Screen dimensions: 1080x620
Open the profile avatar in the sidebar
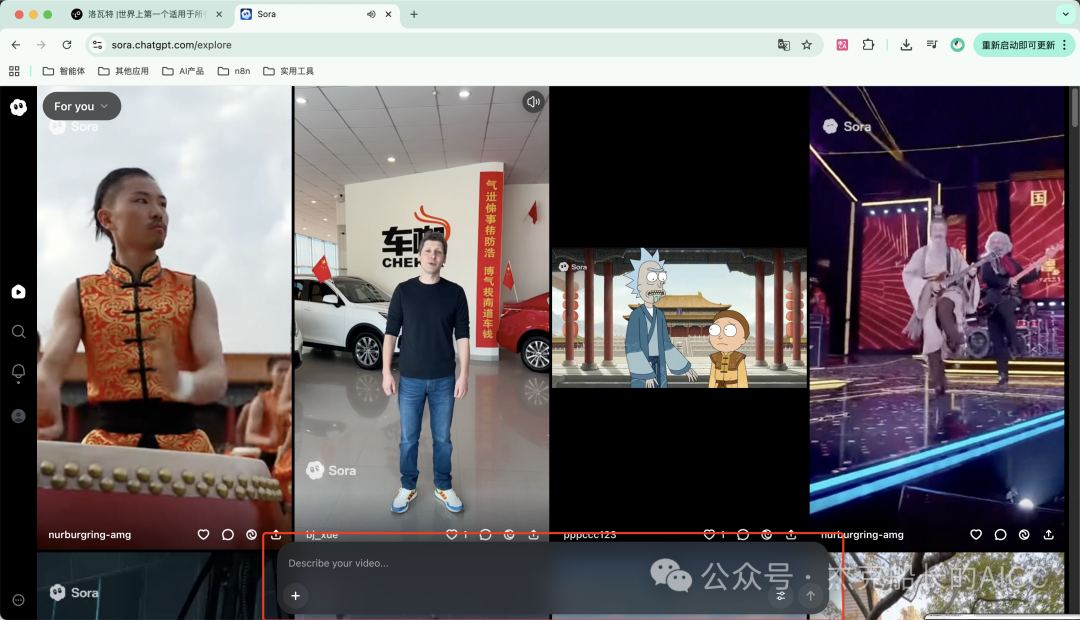[x=19, y=416]
